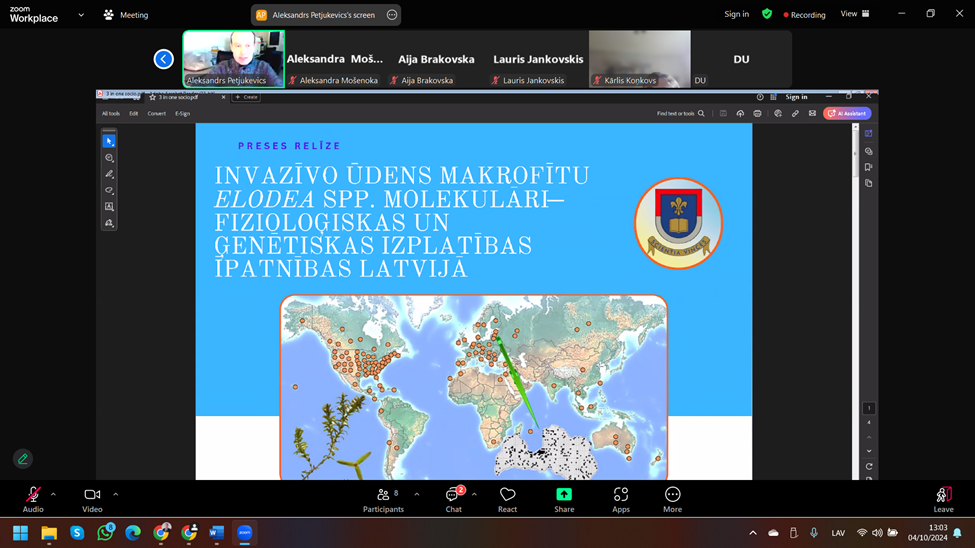The image size is (975, 548).
Task: Expand the Audio options arrow
Action: click(53, 495)
